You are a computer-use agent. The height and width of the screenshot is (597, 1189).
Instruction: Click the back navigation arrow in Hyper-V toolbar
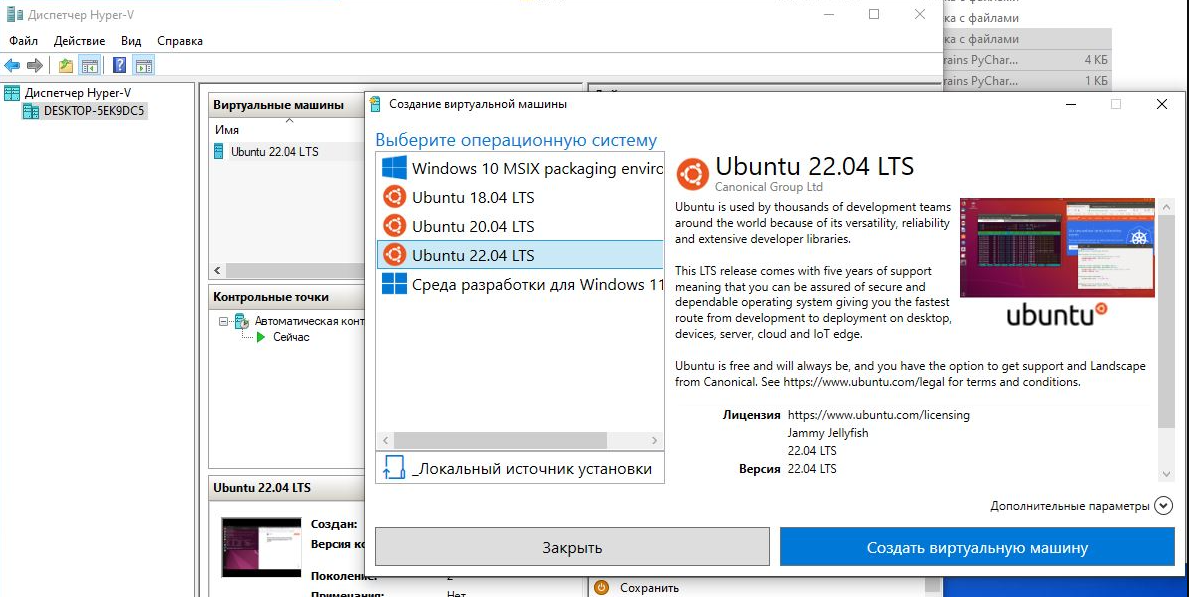pyautogui.click(x=14, y=63)
